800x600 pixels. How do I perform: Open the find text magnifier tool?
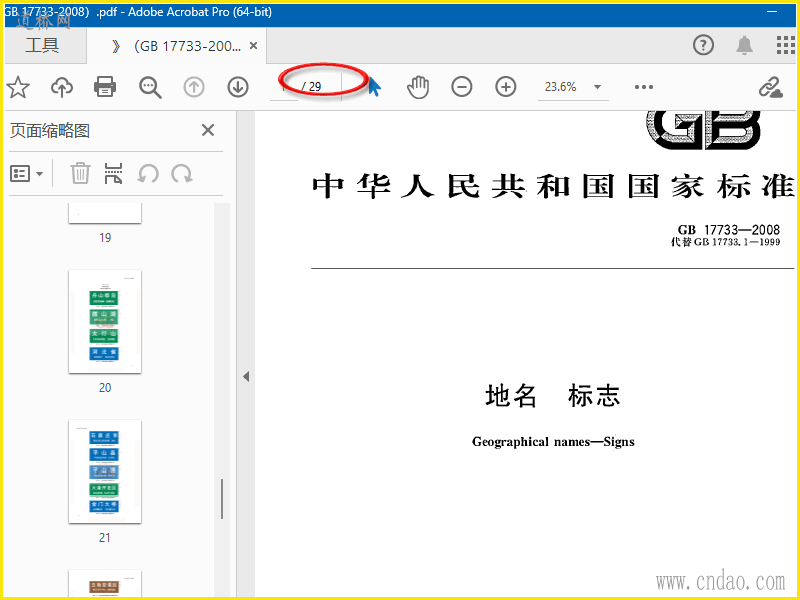tap(150, 87)
